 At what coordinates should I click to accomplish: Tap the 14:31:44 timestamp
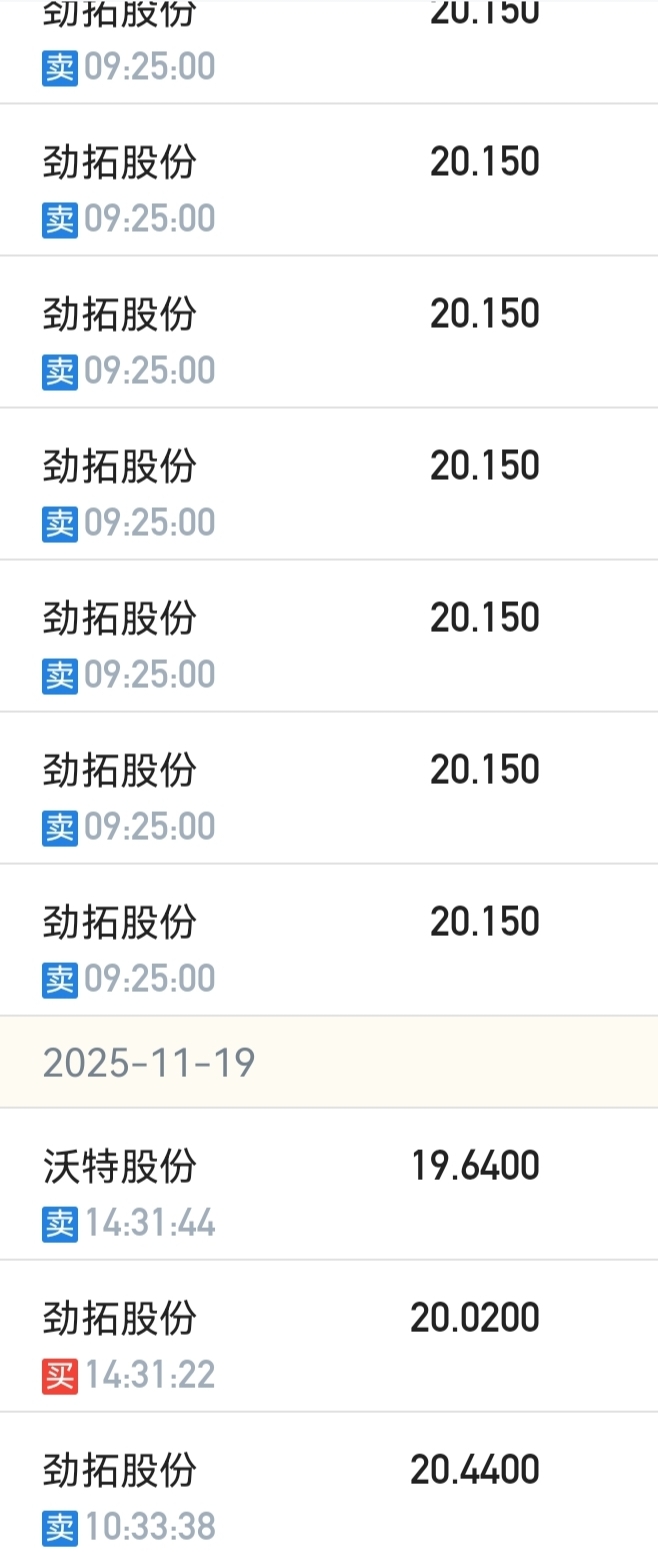pos(150,1223)
